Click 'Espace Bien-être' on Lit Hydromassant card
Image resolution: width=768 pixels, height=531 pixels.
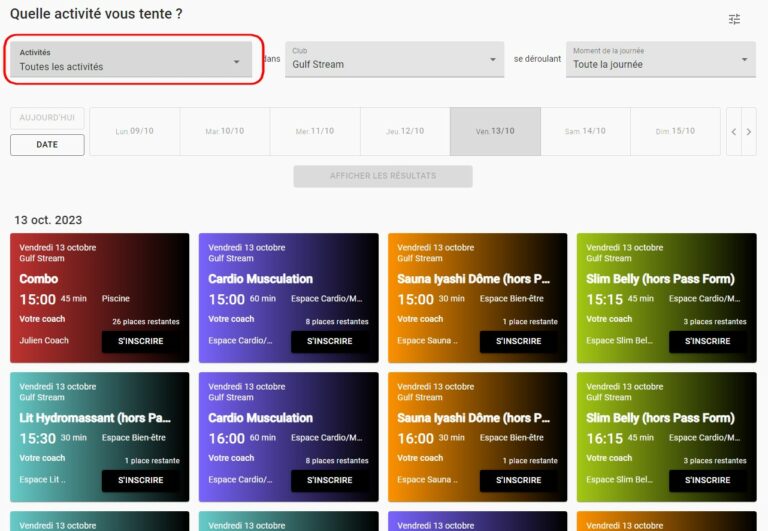point(134,437)
